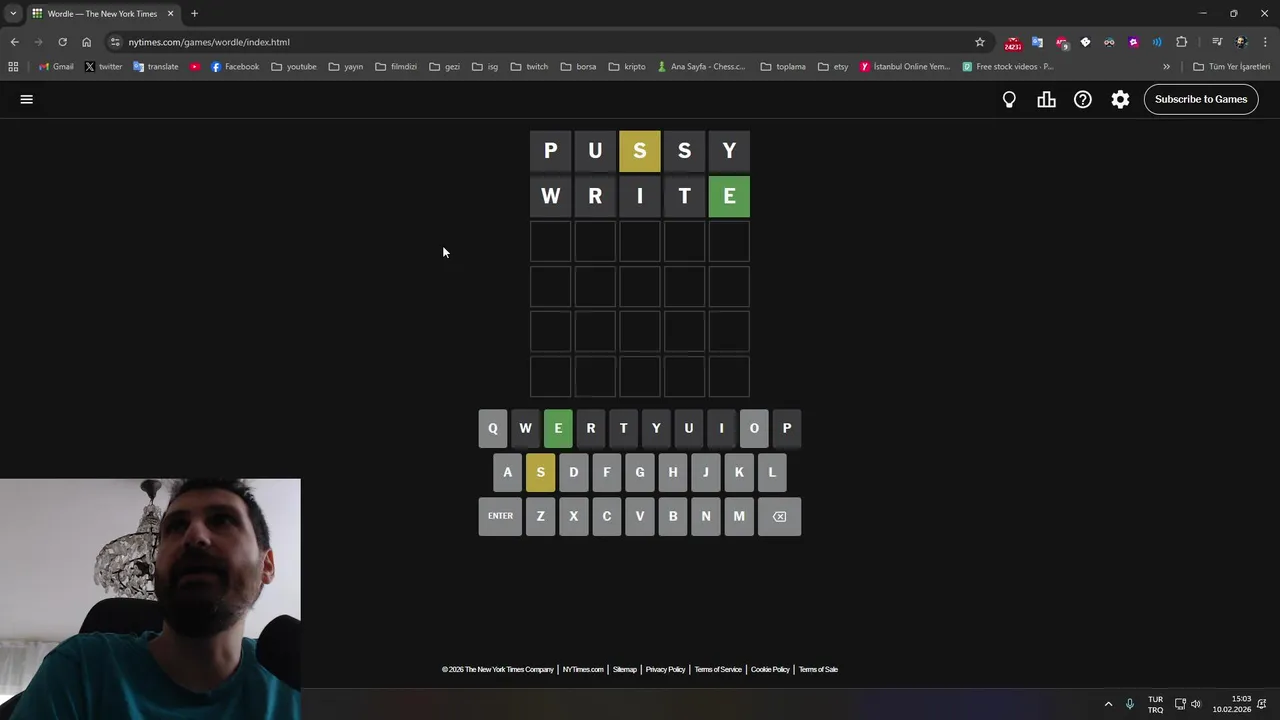This screenshot has width=1280, height=720.
Task: Tap the yellow S key
Action: click(x=540, y=472)
